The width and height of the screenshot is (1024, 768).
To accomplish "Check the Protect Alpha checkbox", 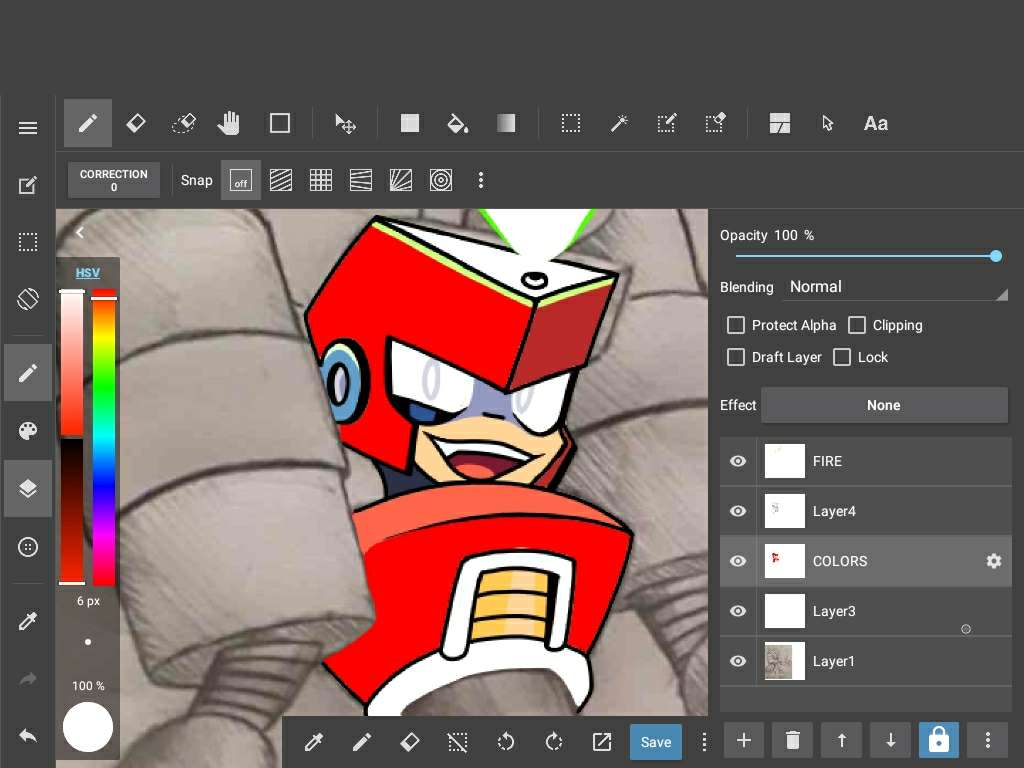I will [x=736, y=325].
